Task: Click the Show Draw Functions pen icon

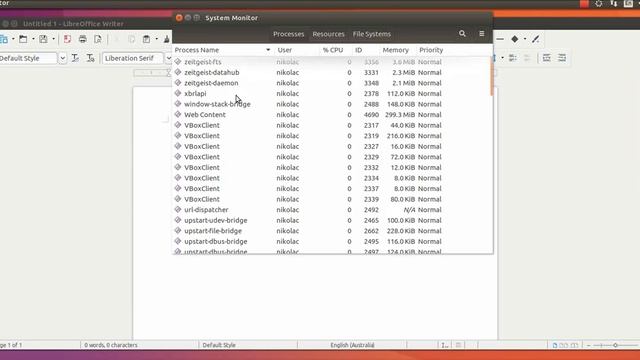Action: [536, 39]
